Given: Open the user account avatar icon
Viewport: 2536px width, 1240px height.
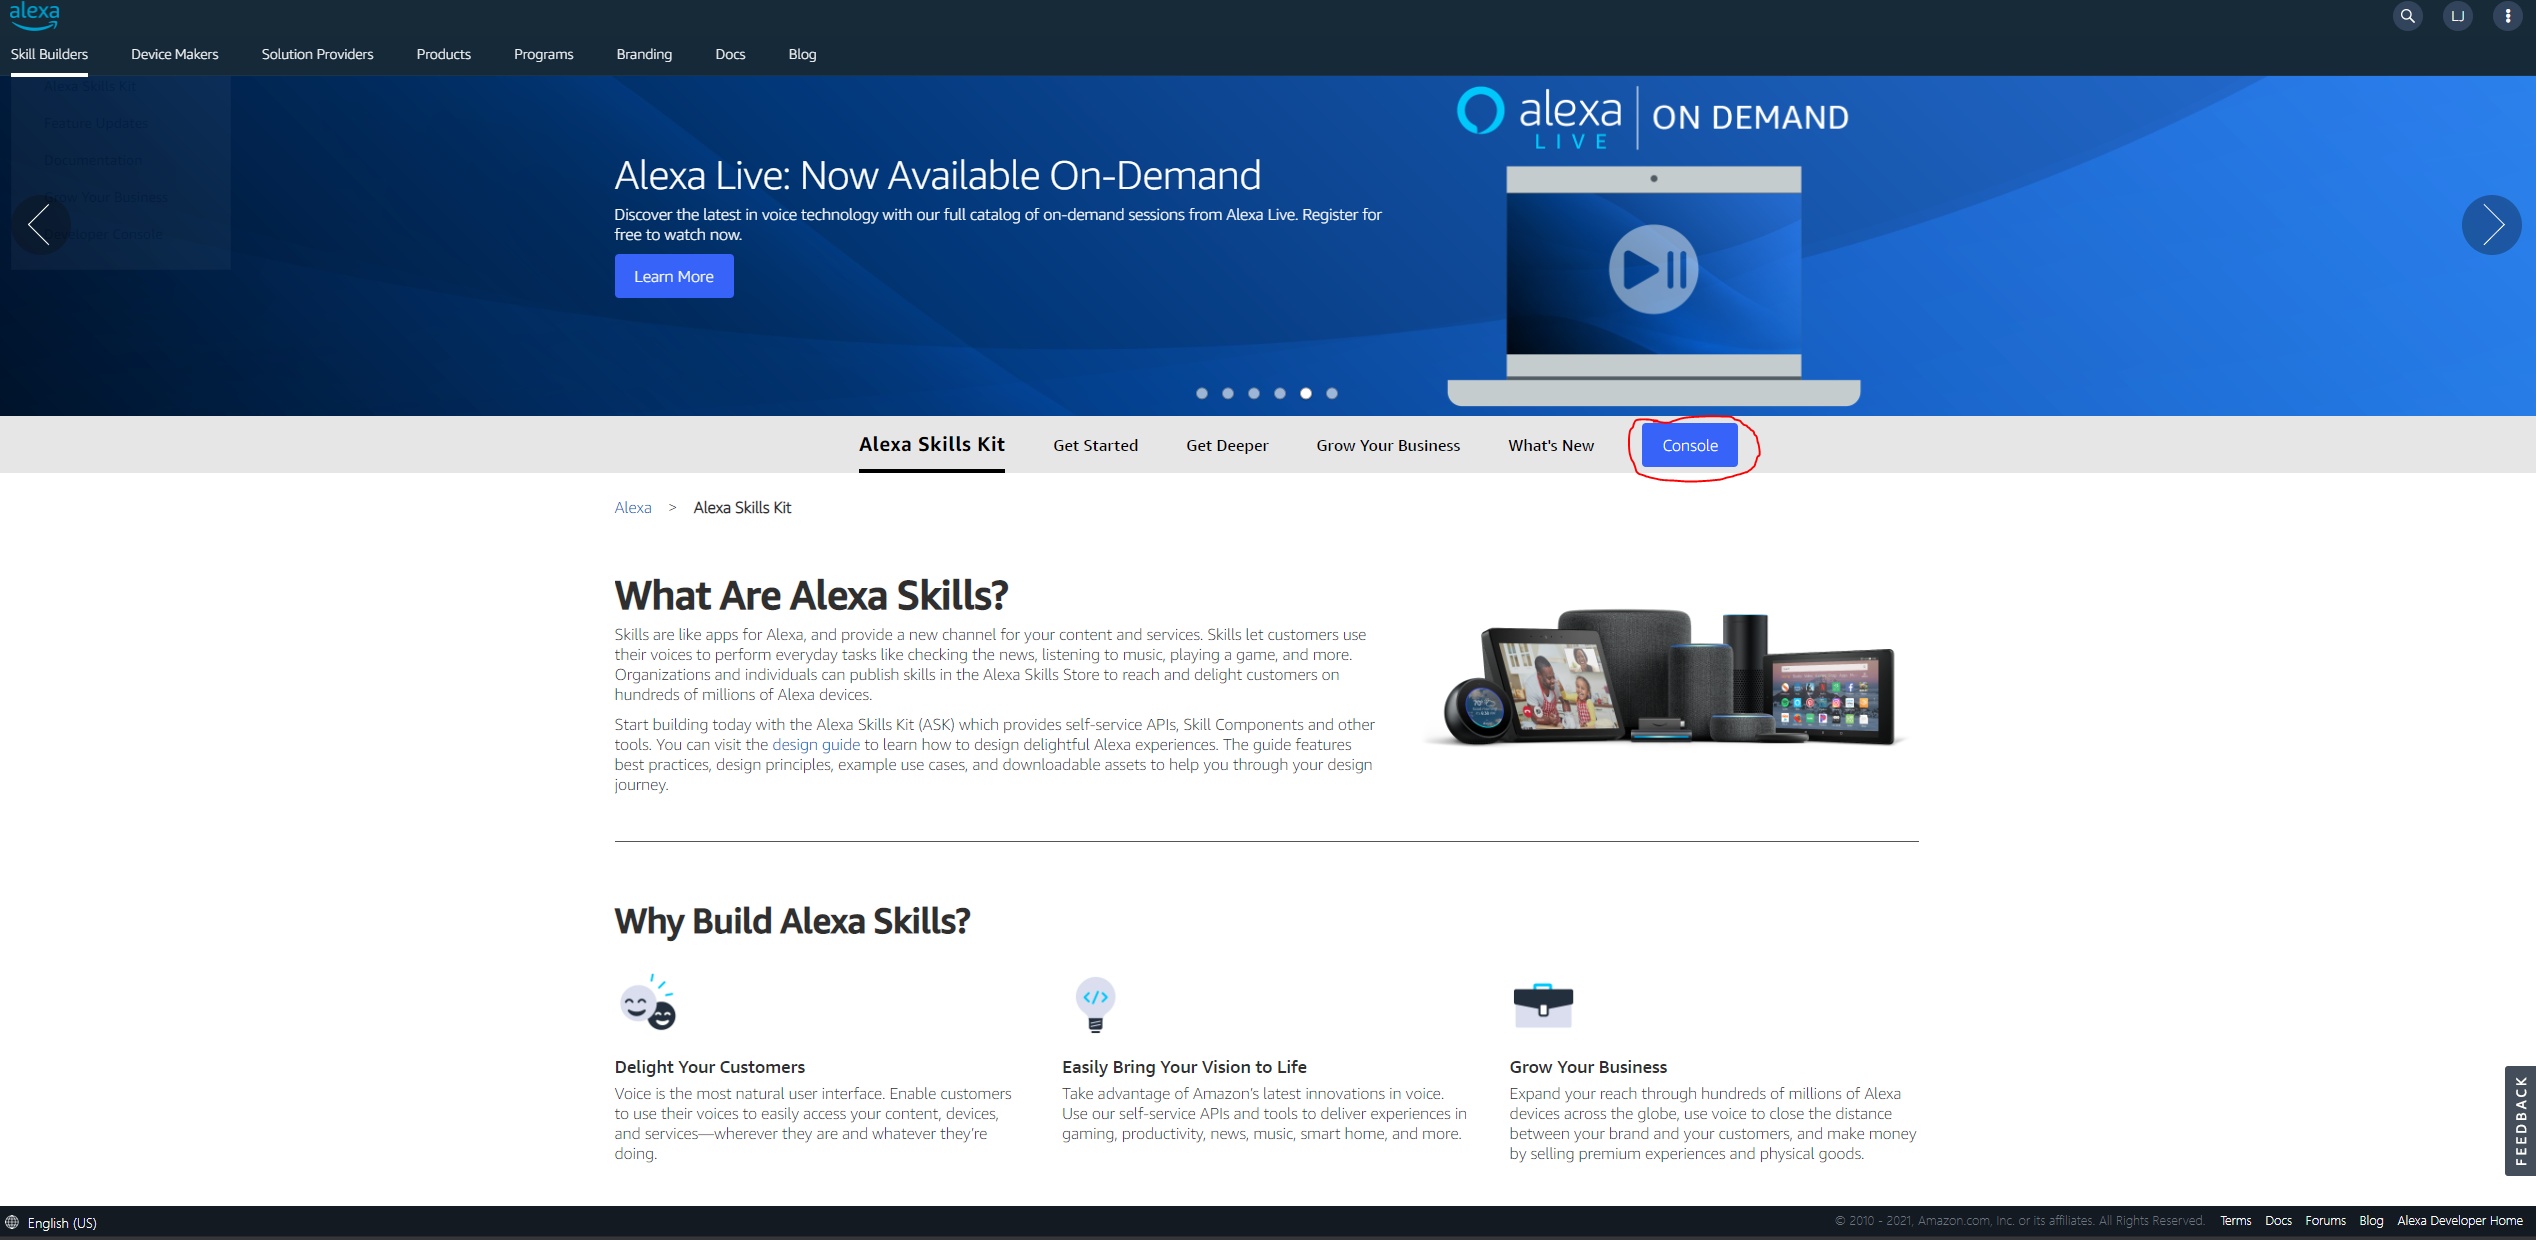Looking at the screenshot, I should point(2457,16).
